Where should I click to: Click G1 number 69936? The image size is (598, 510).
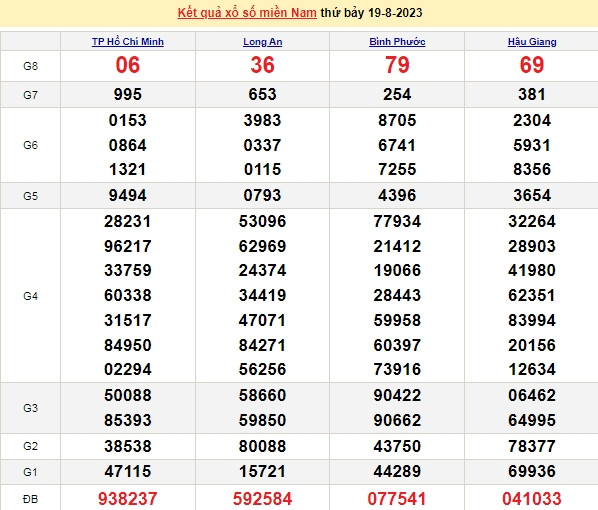532,471
